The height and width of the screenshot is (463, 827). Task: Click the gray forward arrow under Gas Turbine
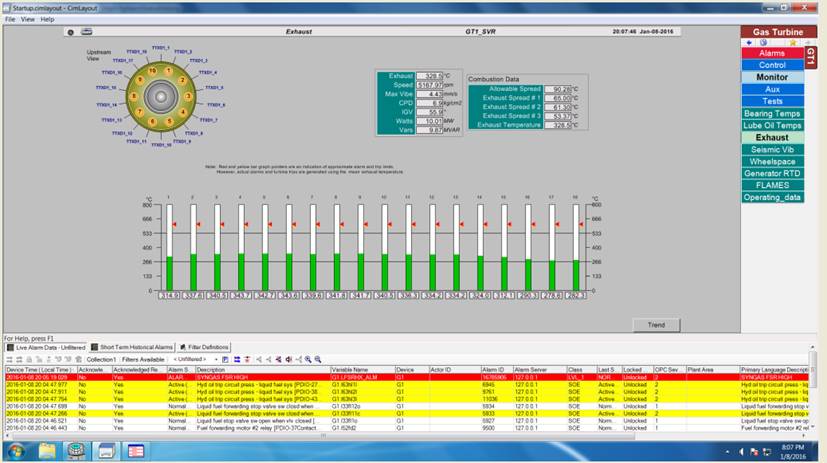click(x=807, y=43)
